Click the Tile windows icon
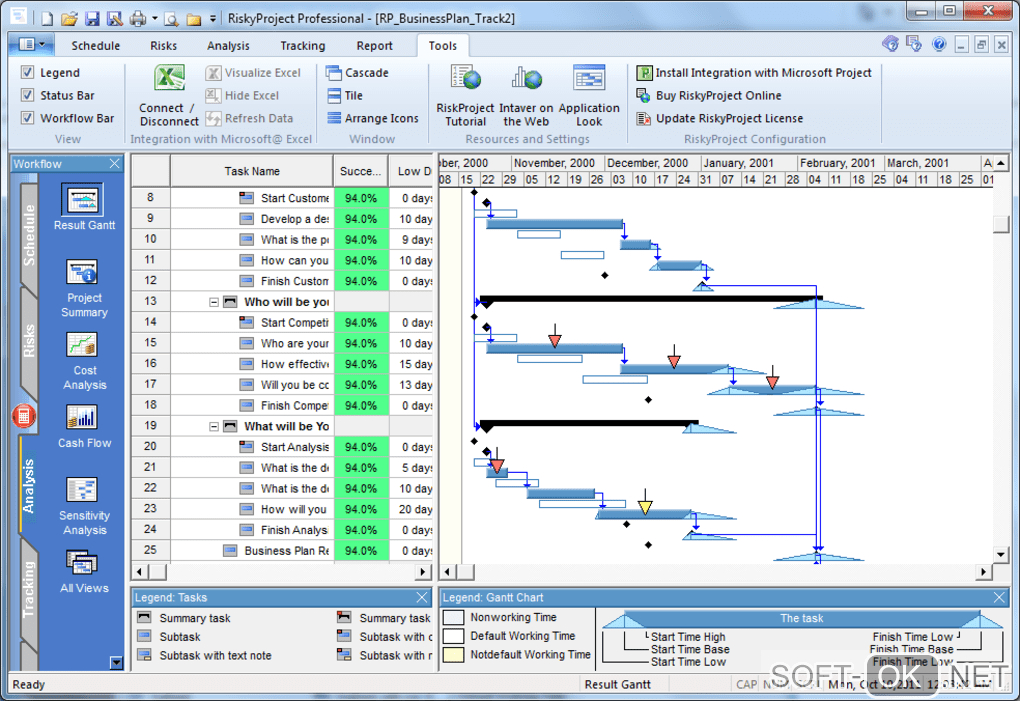Screen dimensions: 1020x701 (334, 96)
